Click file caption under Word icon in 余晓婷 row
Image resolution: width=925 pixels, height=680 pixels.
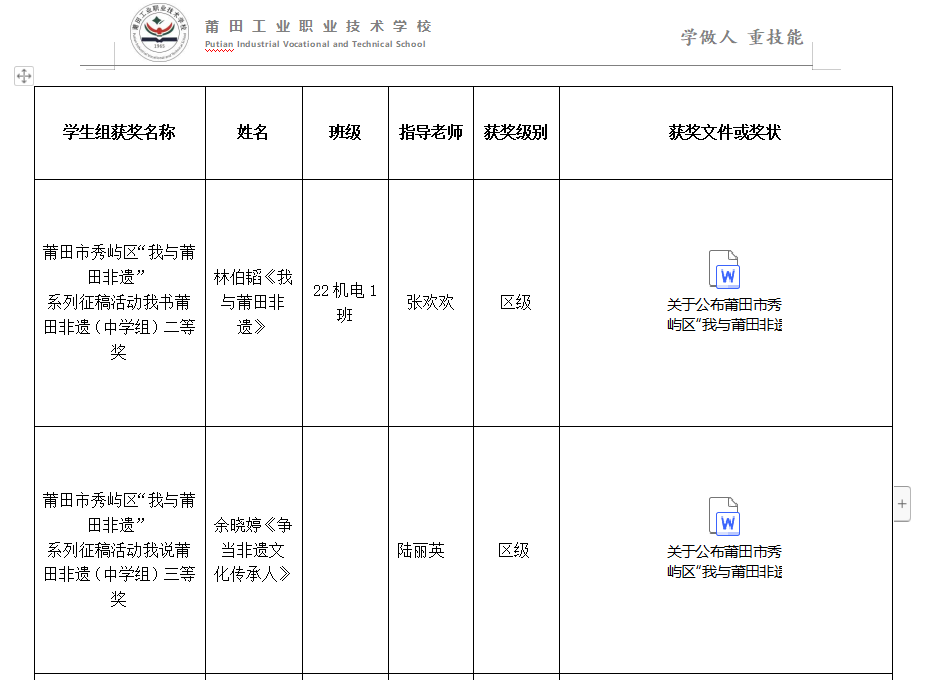pyautogui.click(x=724, y=562)
